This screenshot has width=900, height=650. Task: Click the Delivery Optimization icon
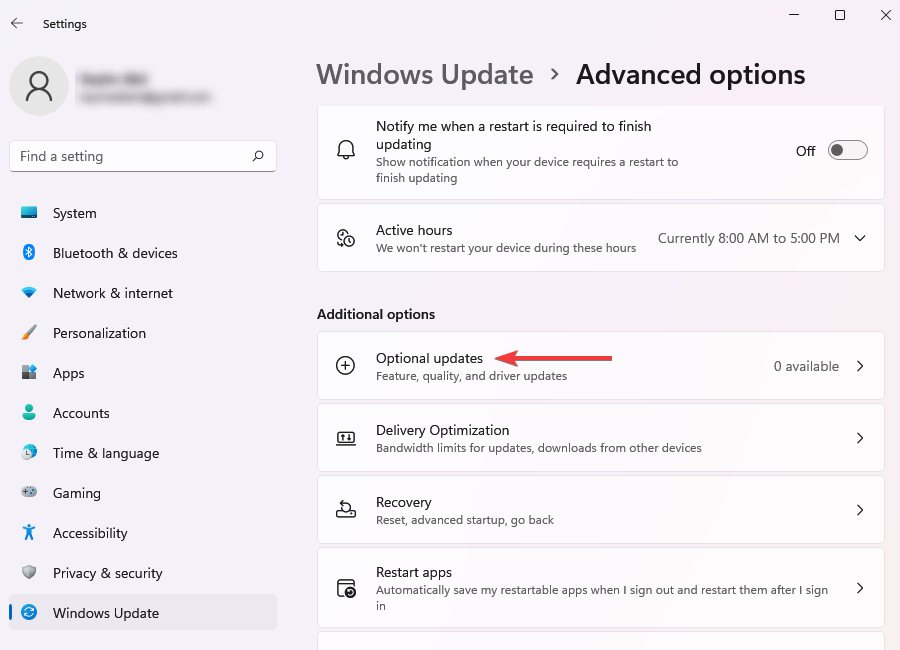tap(346, 438)
